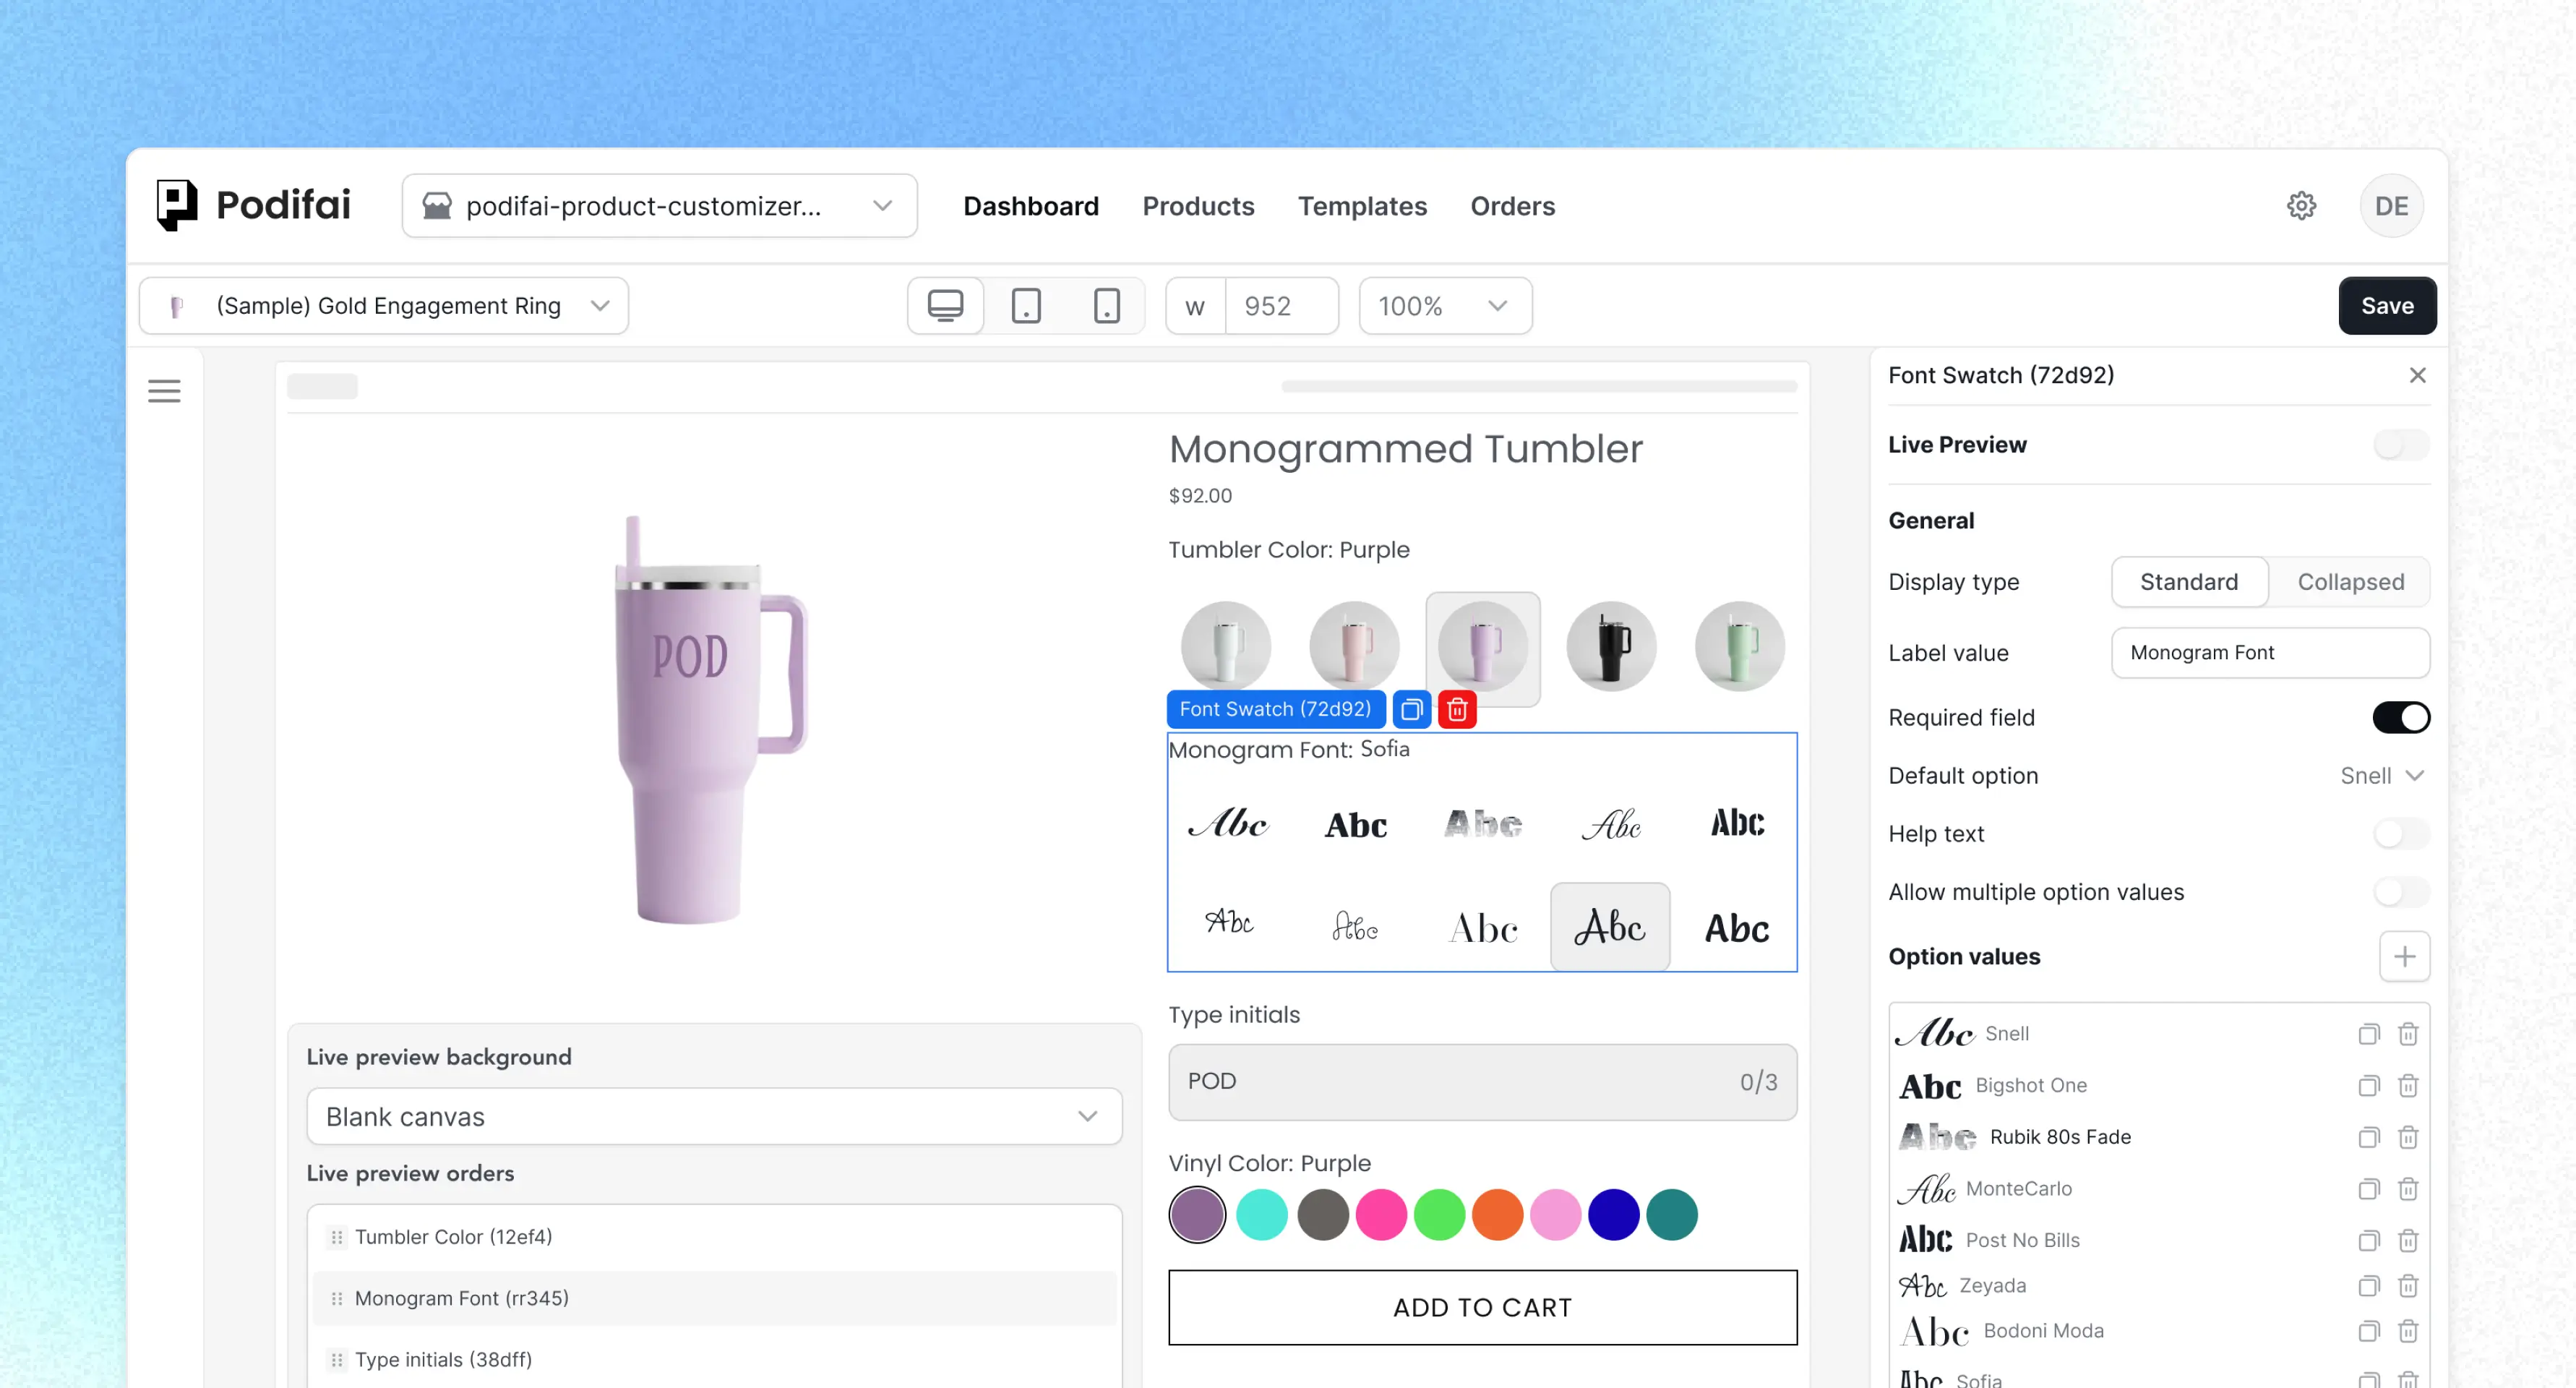The image size is (2576, 1388).
Task: Open the Blank canvas background dropdown
Action: pyautogui.click(x=714, y=1117)
